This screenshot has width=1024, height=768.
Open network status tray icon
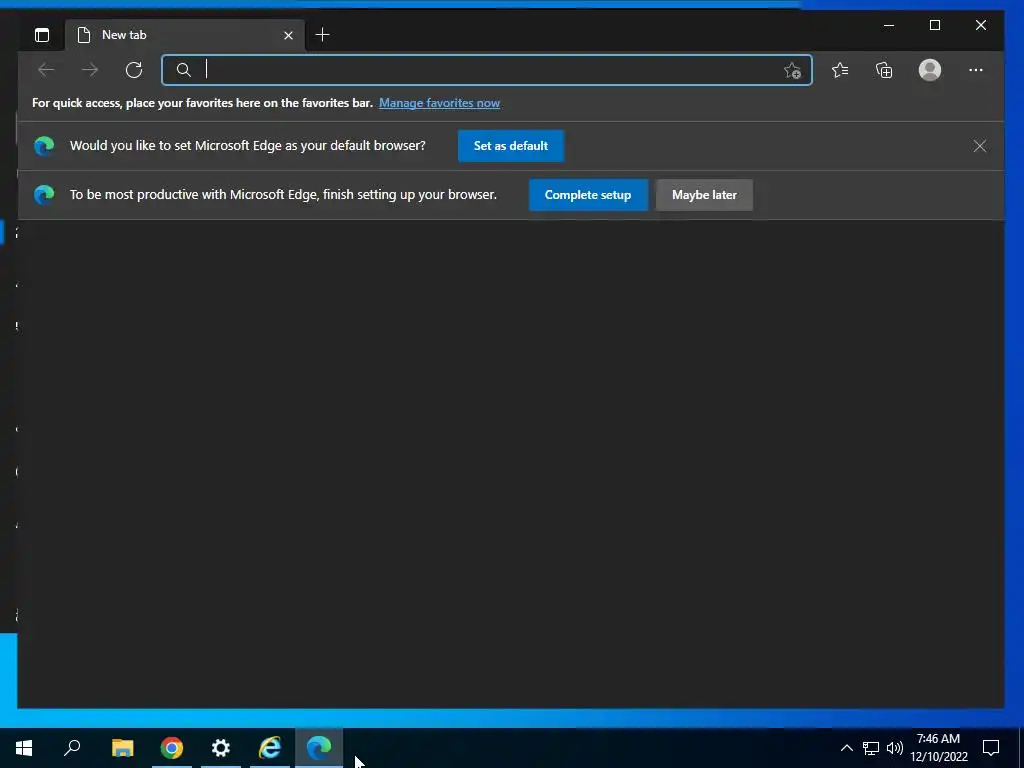point(871,748)
